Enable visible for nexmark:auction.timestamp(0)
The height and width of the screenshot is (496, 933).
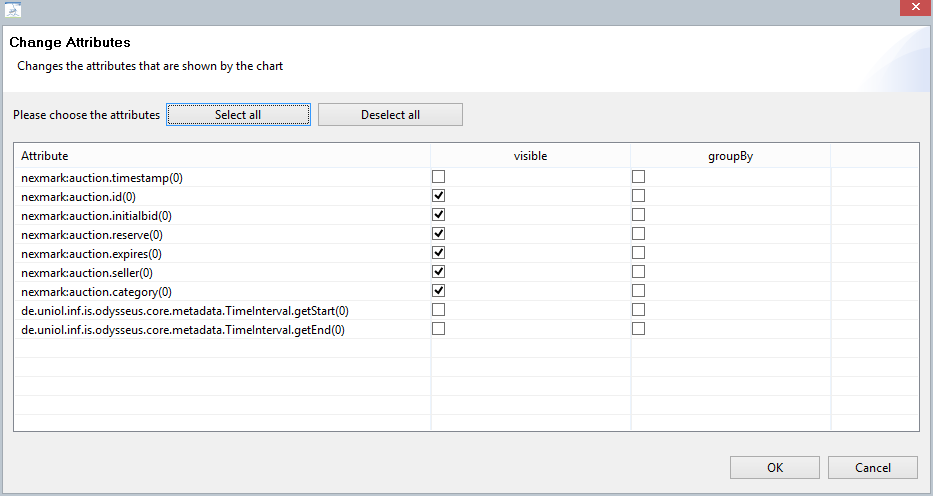click(438, 177)
